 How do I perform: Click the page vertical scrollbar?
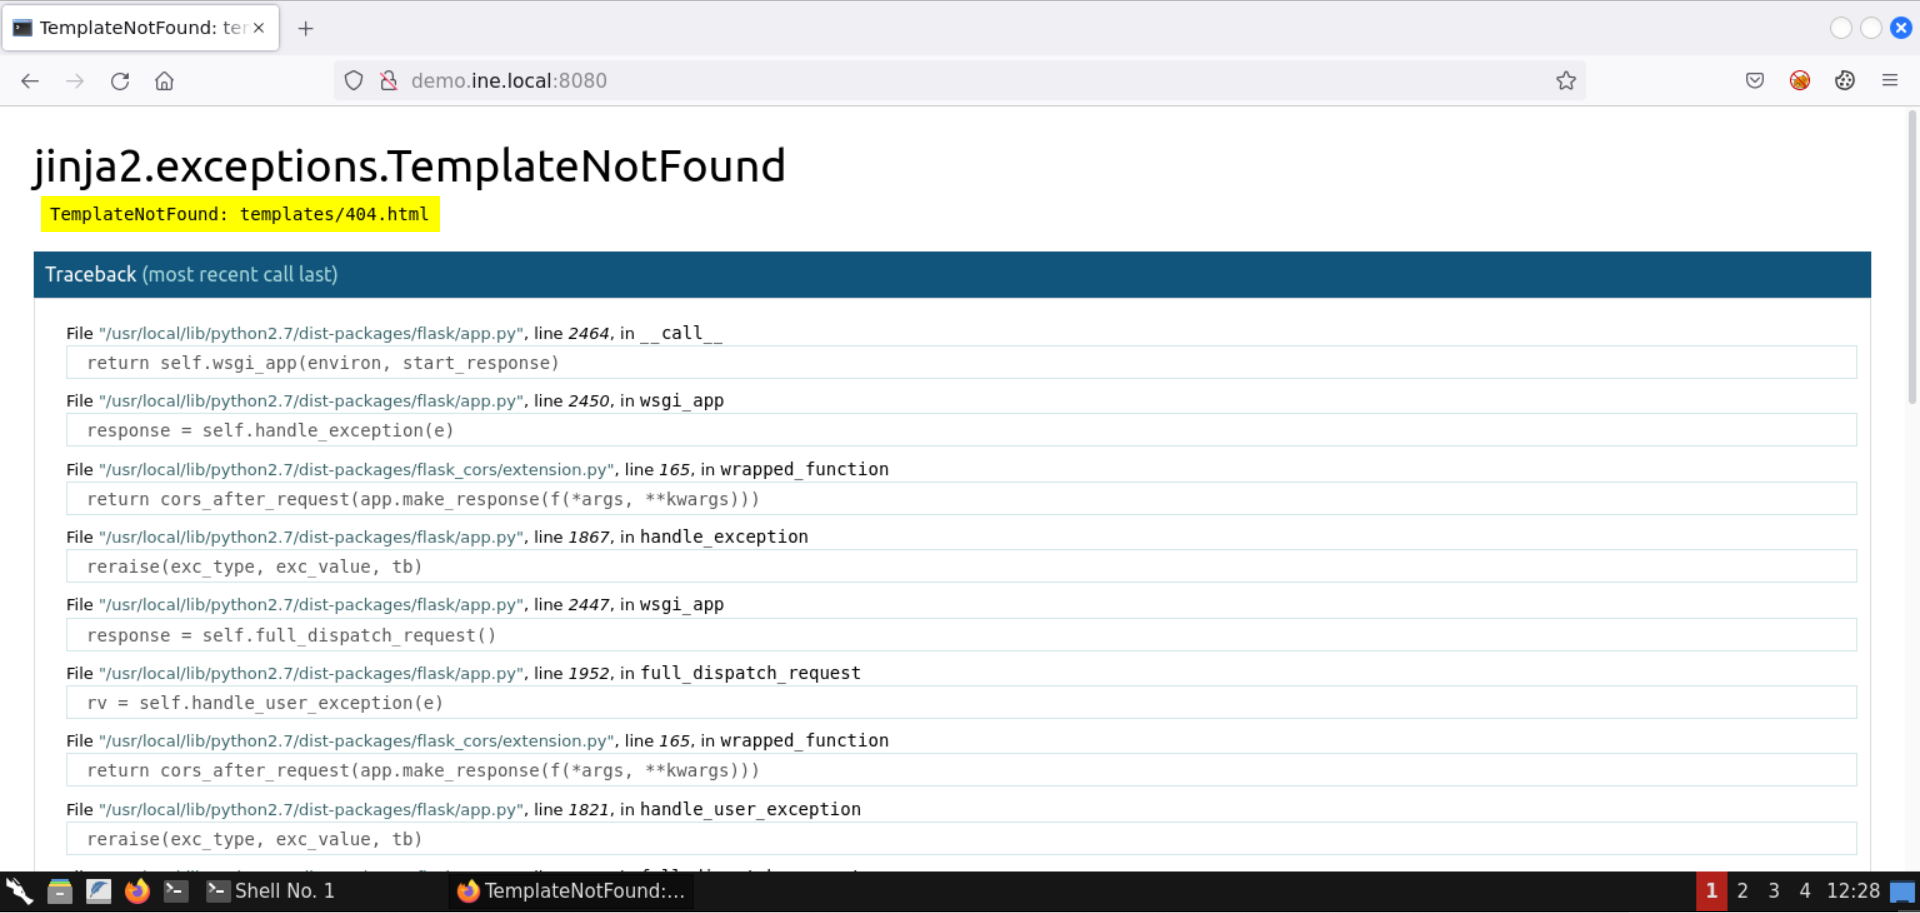point(1911,260)
